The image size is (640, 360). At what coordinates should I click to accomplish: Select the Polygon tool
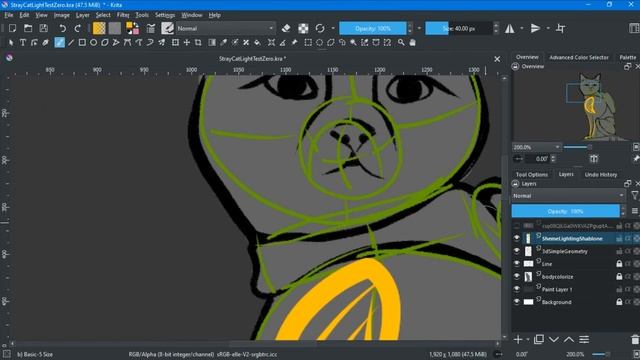(105, 42)
